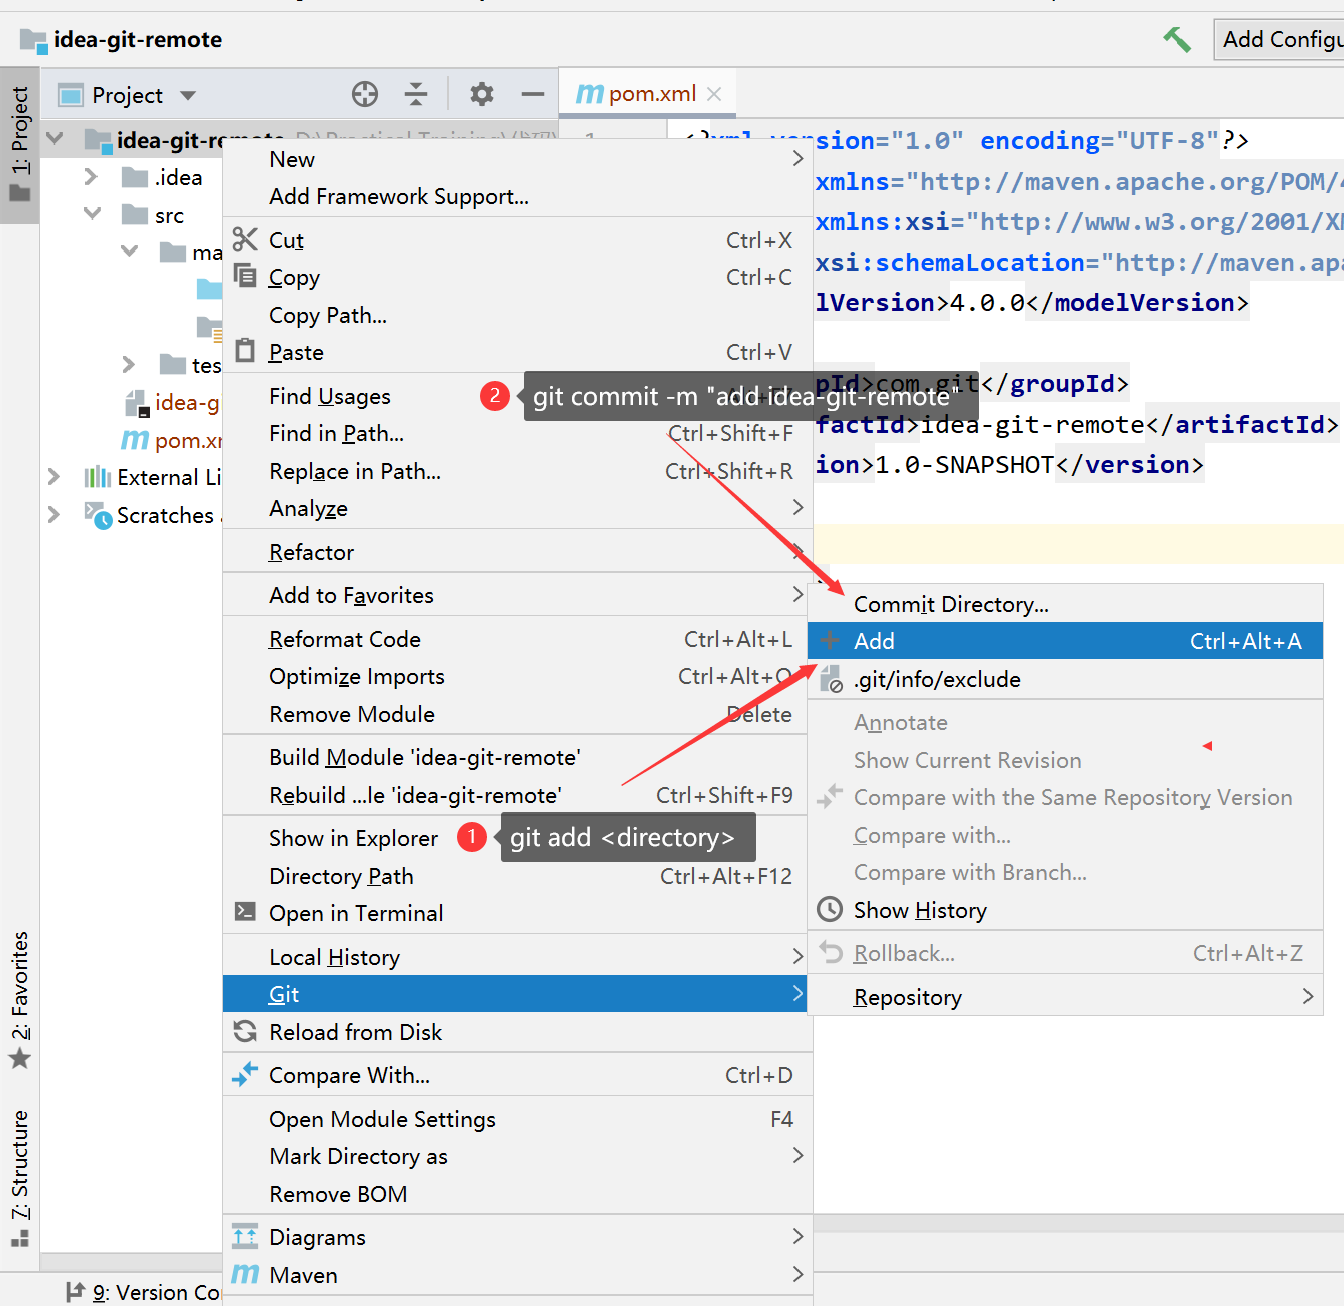
Task: Expand the Scratches node arrow
Action: tap(54, 515)
